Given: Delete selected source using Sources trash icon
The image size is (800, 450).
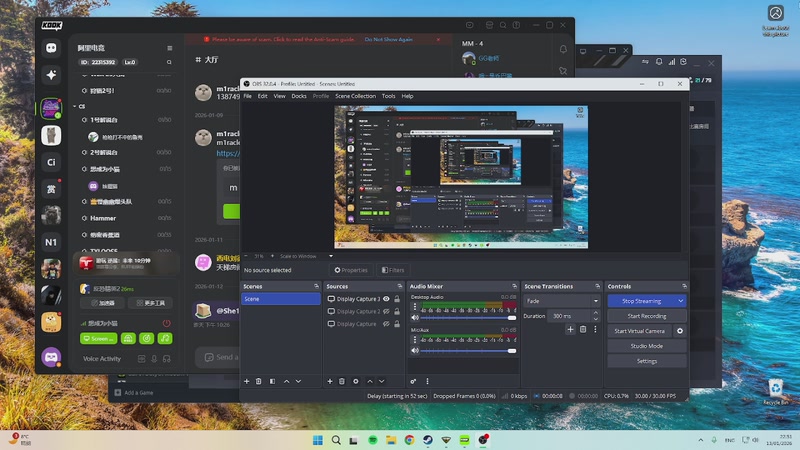Looking at the screenshot, I should 342,381.
